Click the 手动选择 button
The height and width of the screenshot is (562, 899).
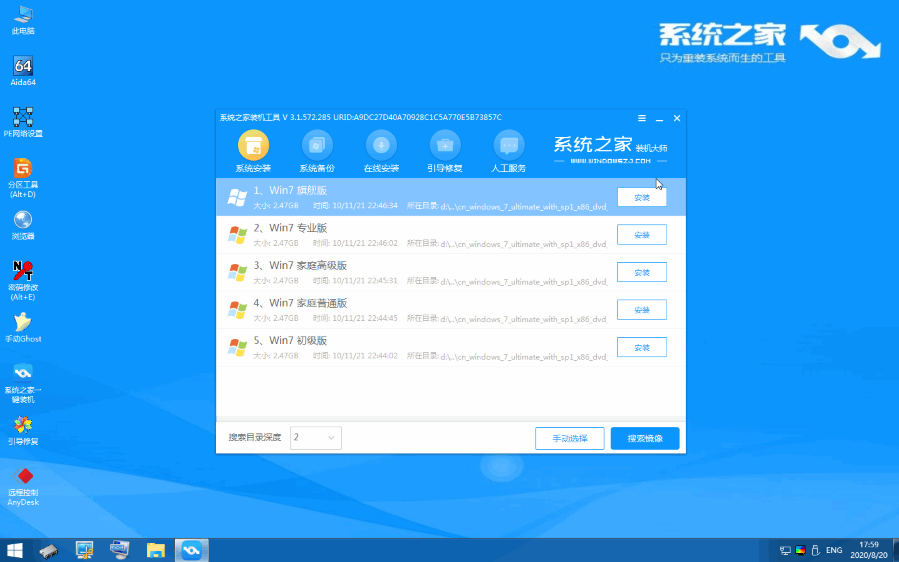(569, 438)
